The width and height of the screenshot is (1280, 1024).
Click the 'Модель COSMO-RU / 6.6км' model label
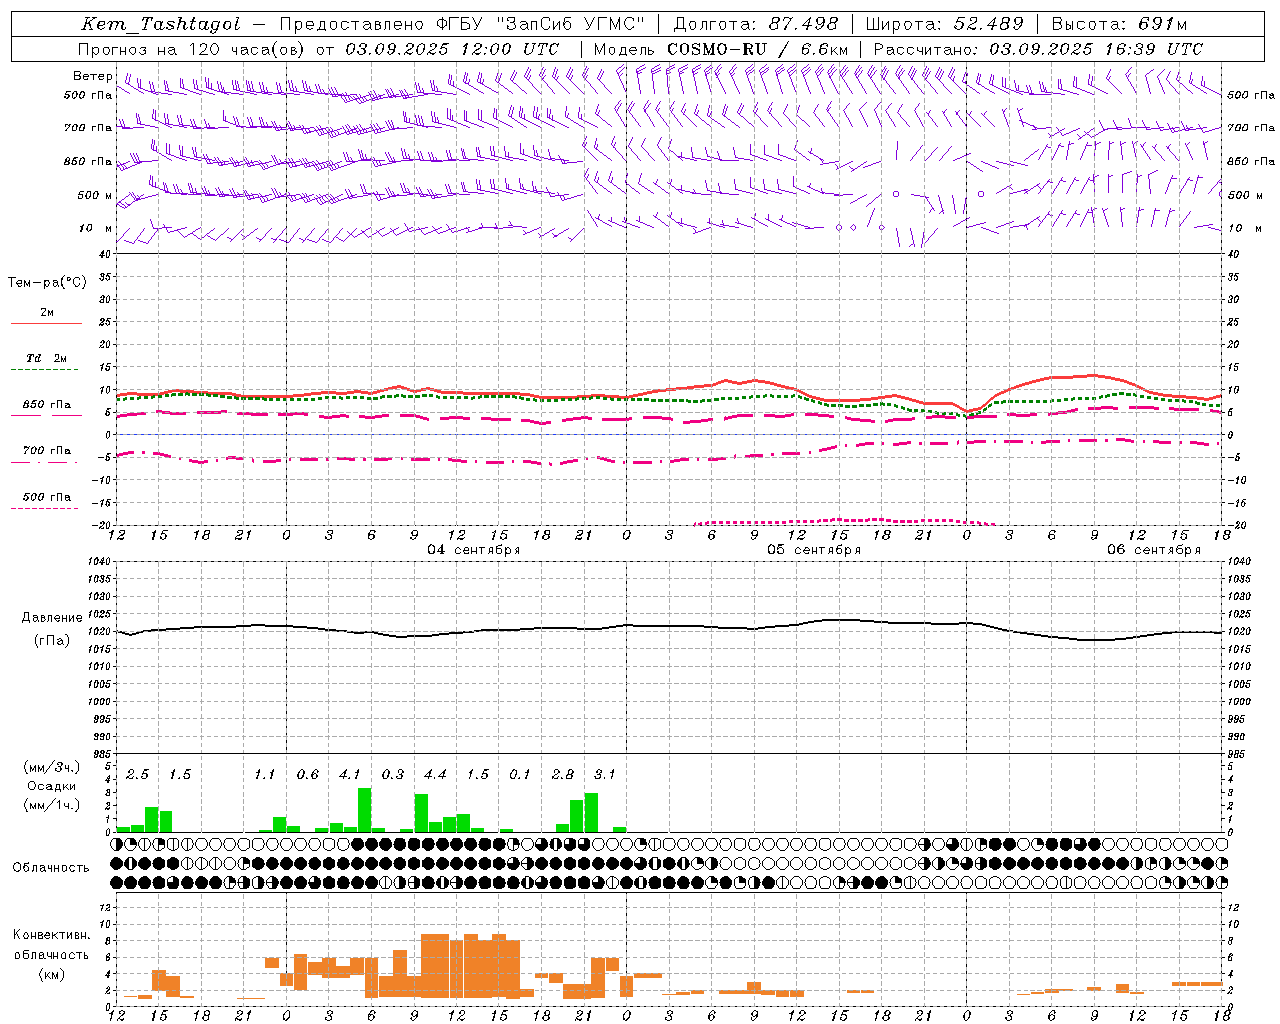pyautogui.click(x=721, y=49)
